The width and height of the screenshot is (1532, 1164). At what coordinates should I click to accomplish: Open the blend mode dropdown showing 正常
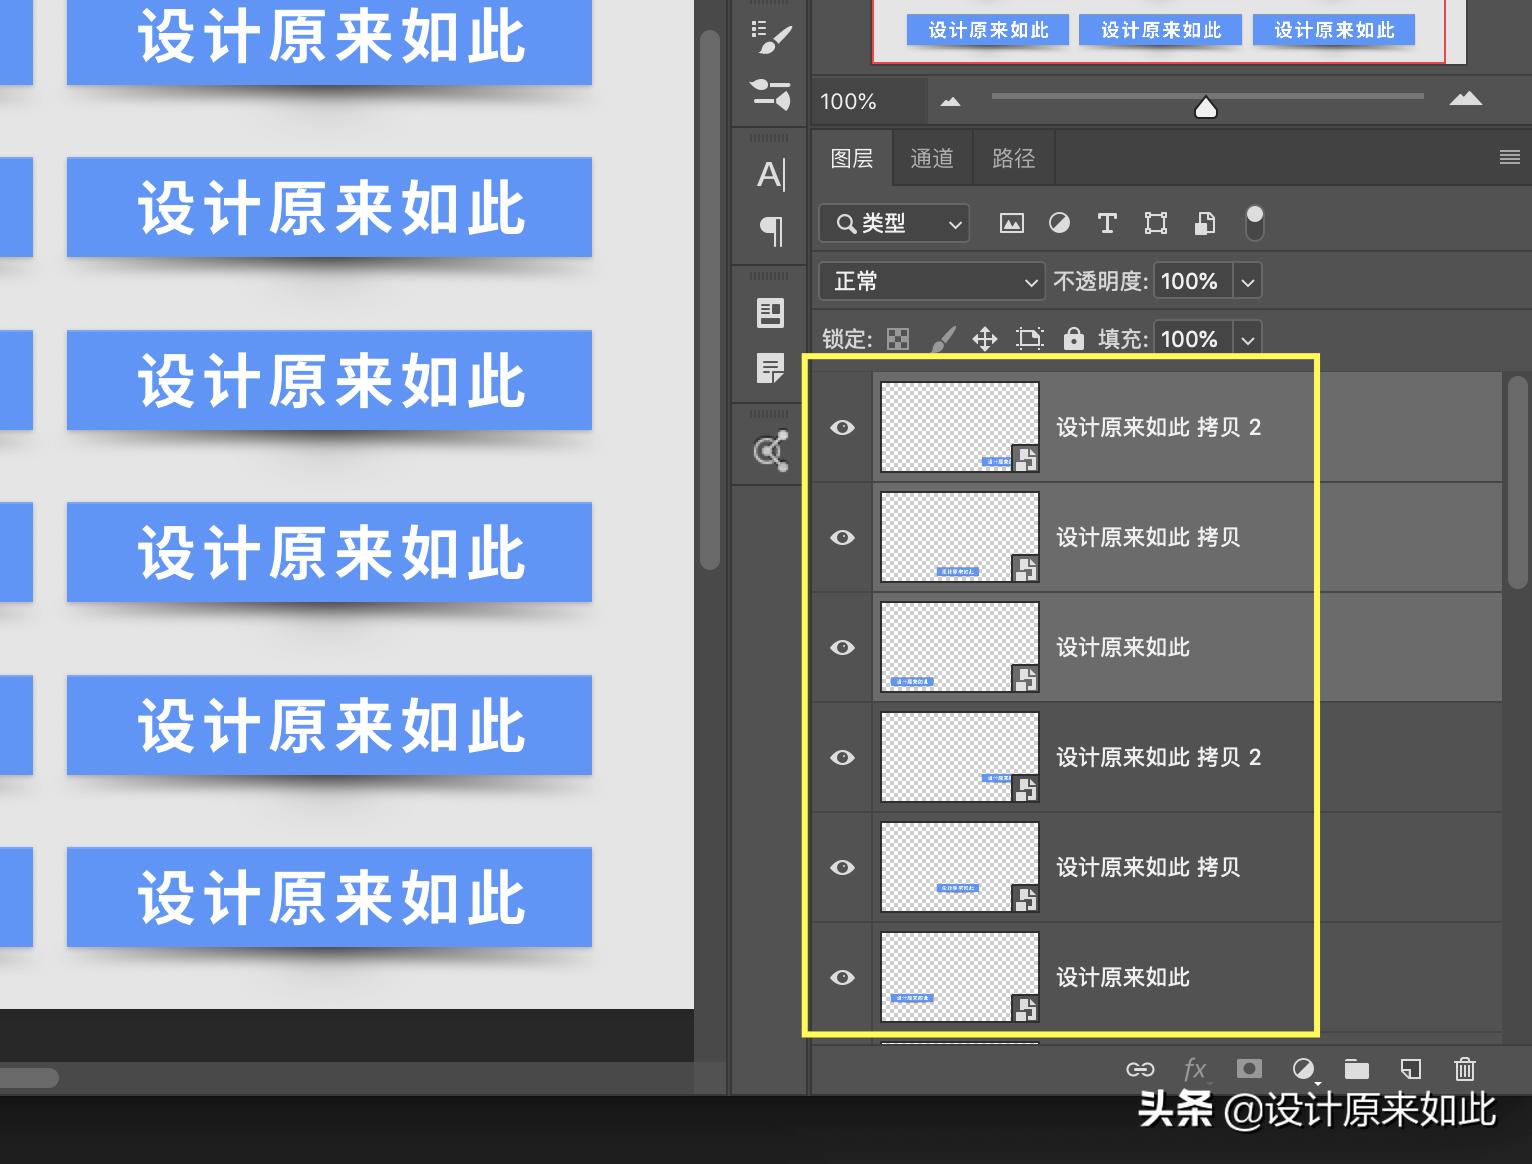pyautogui.click(x=931, y=281)
